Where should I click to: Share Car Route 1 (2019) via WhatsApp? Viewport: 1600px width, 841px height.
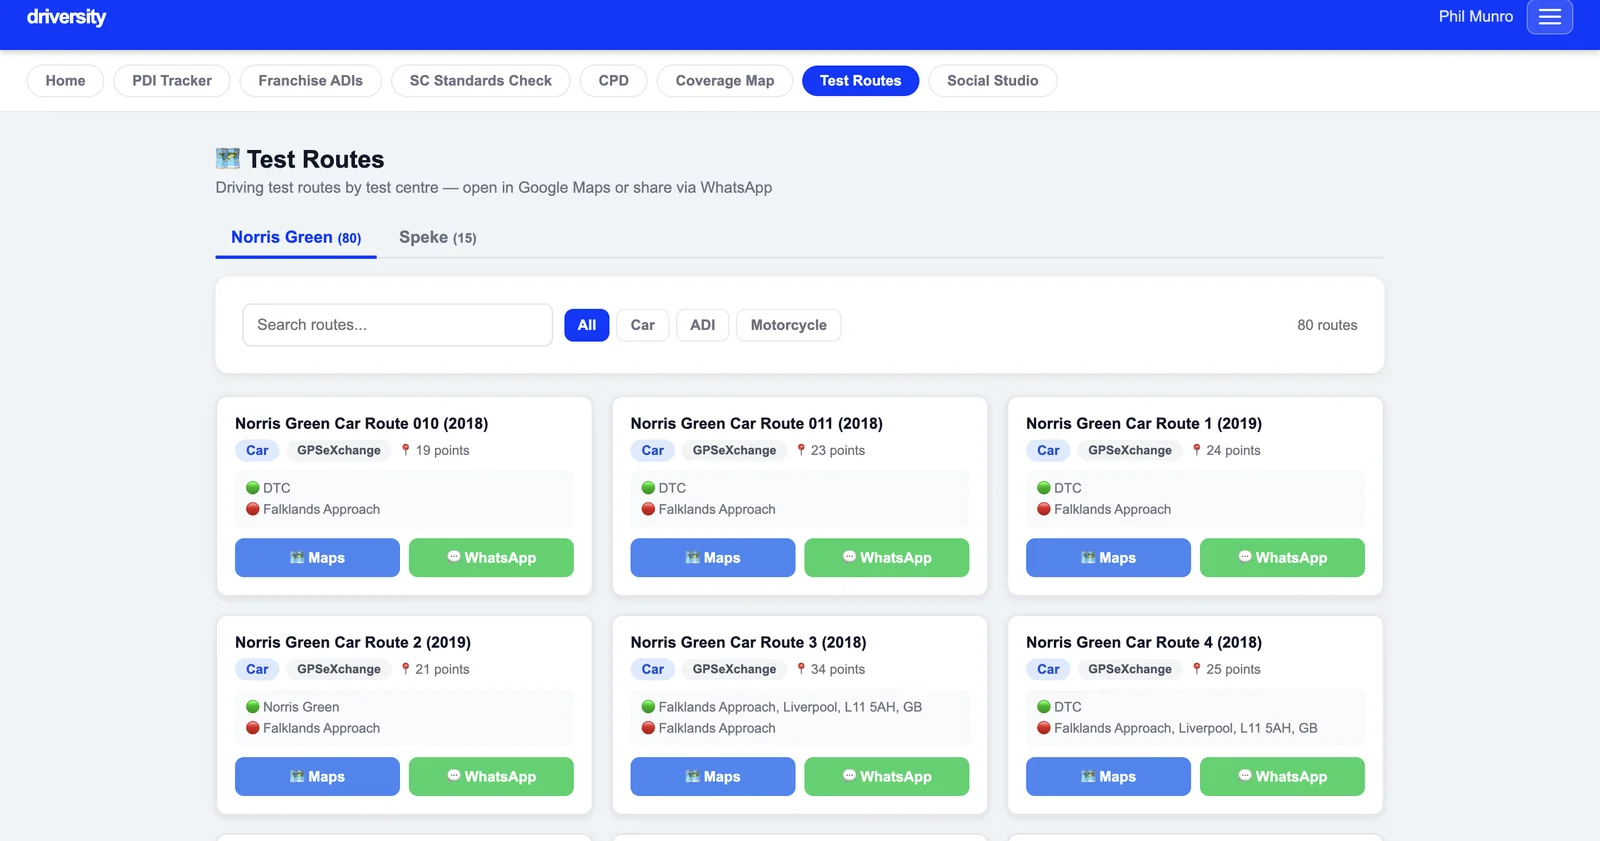point(1282,558)
